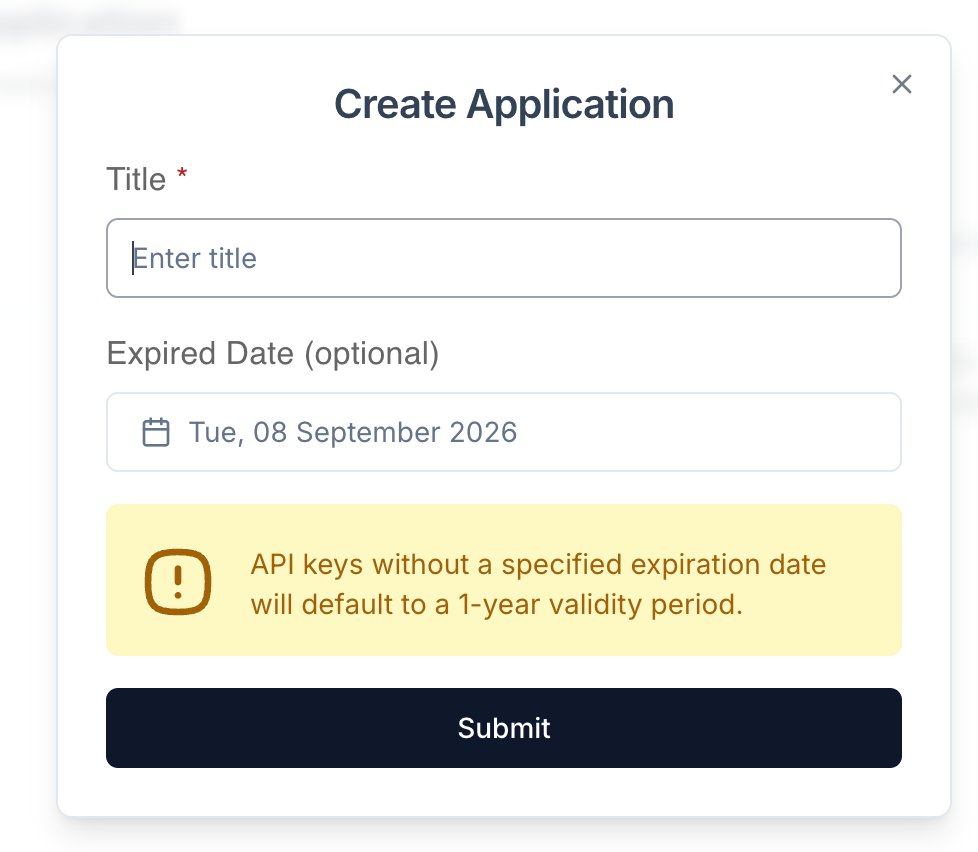Submit the Create Application form
Viewport: 978px width, 852px height.
click(504, 728)
